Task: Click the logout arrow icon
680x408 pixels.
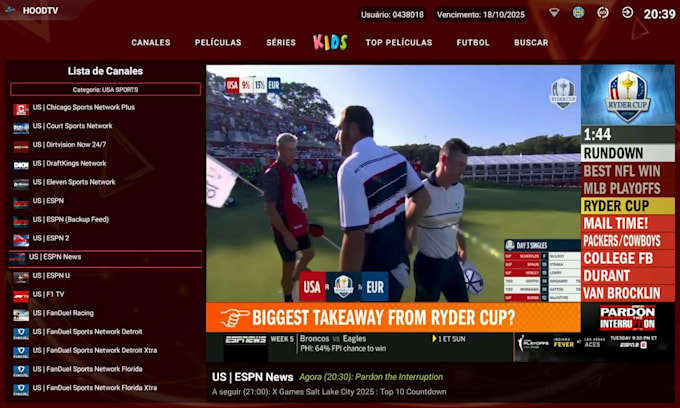Action: click(627, 13)
